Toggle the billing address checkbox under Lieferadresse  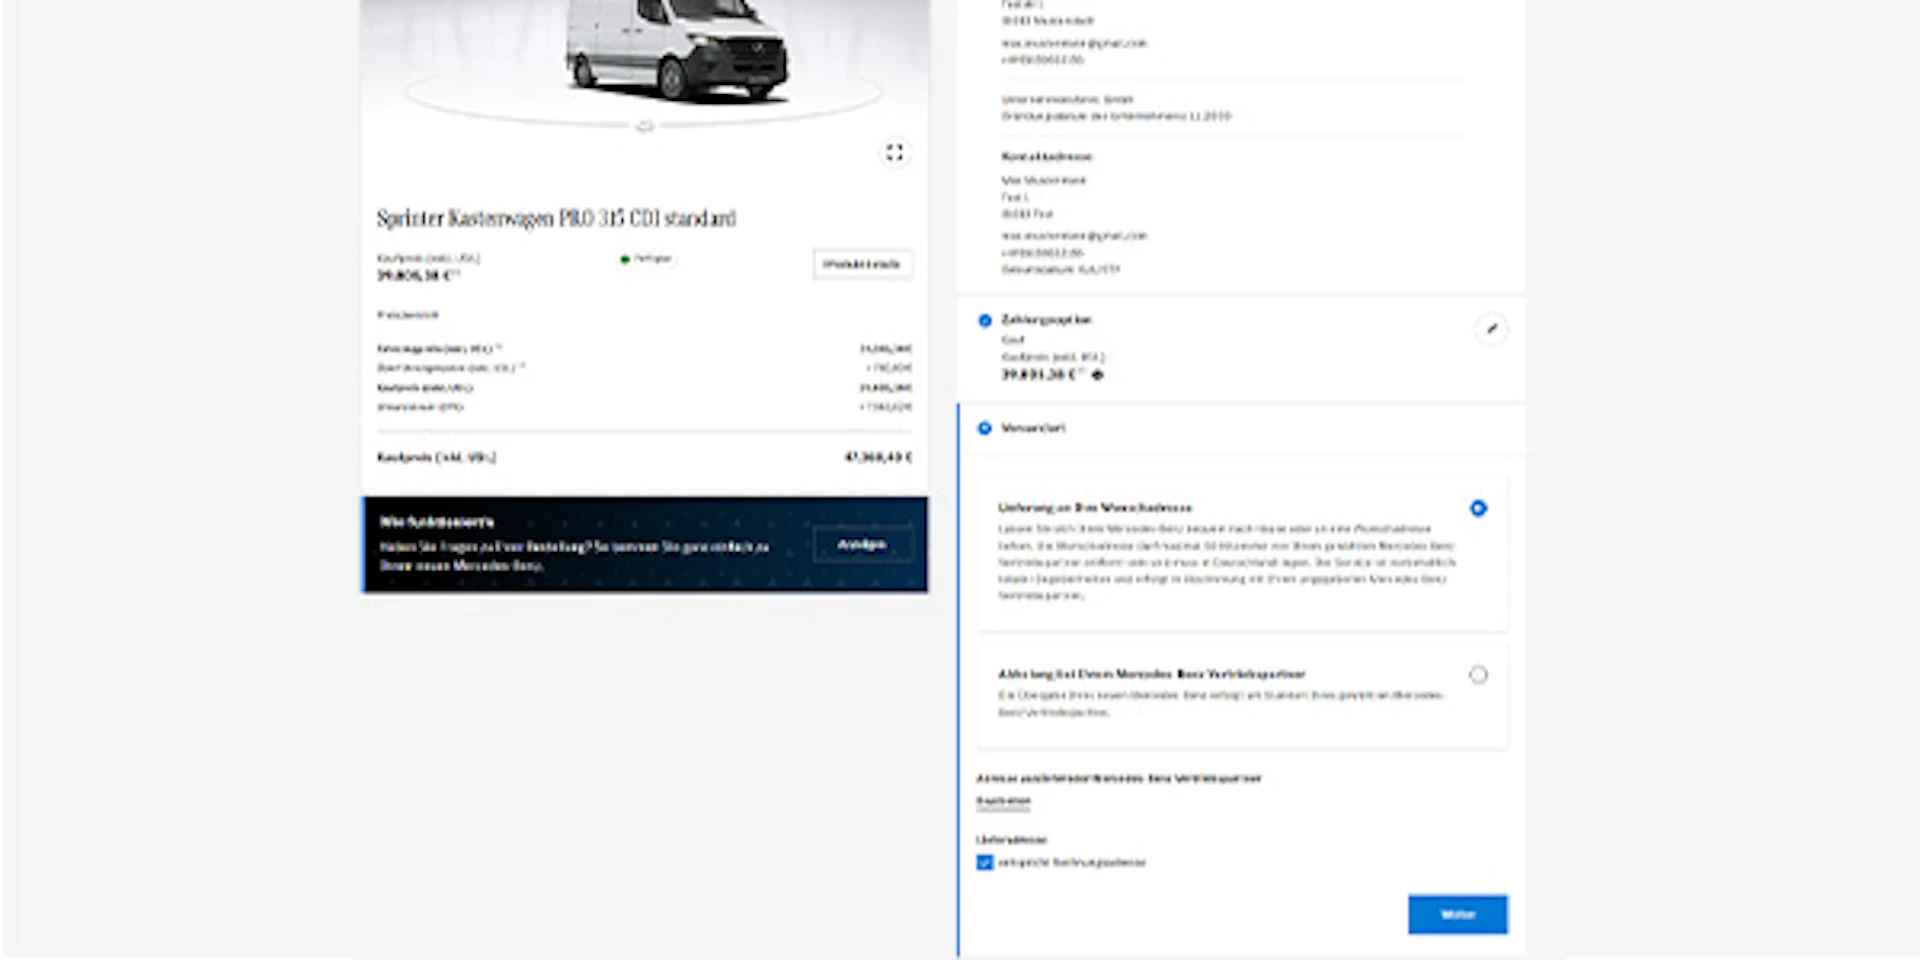tap(985, 863)
